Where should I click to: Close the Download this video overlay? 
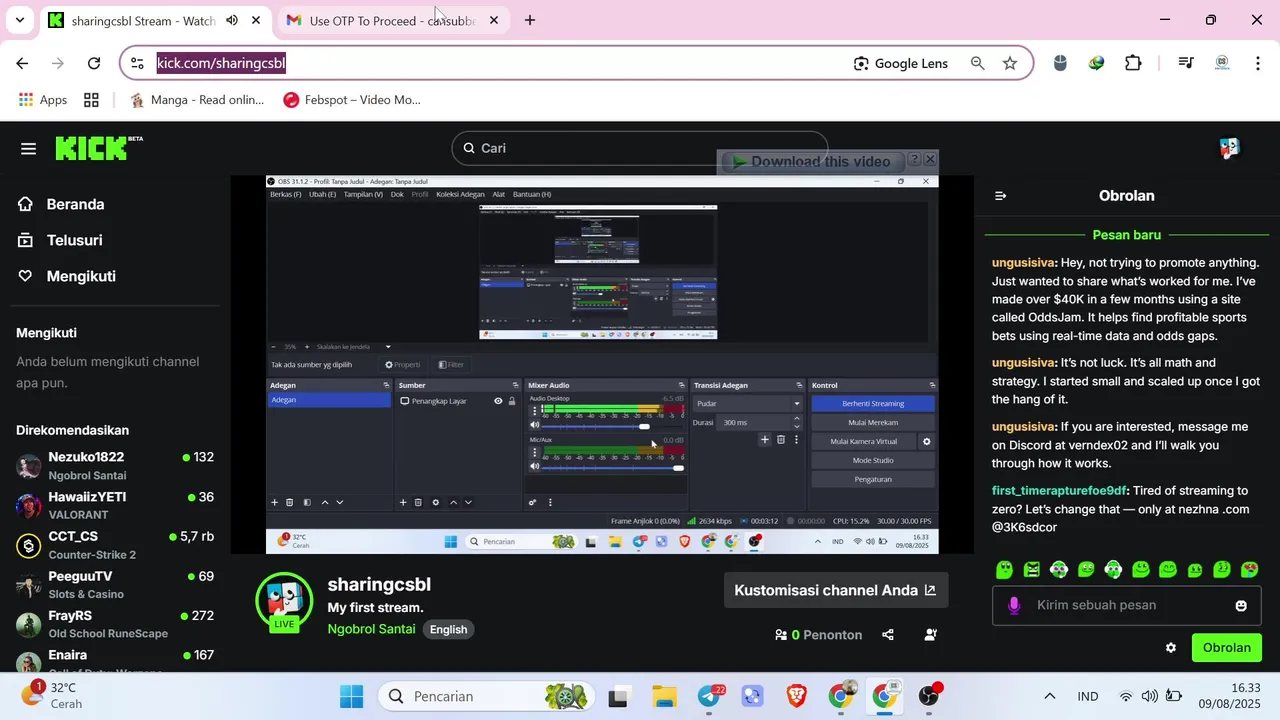[930, 159]
